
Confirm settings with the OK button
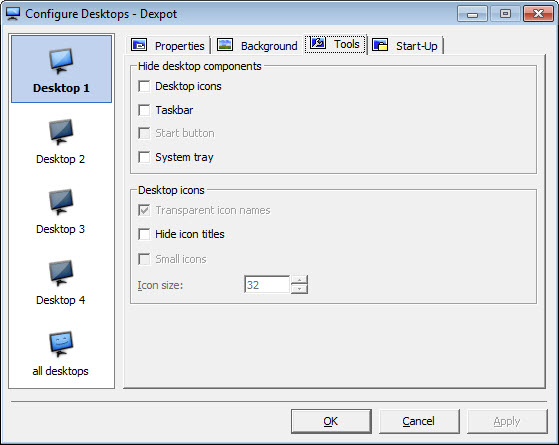coord(331,421)
